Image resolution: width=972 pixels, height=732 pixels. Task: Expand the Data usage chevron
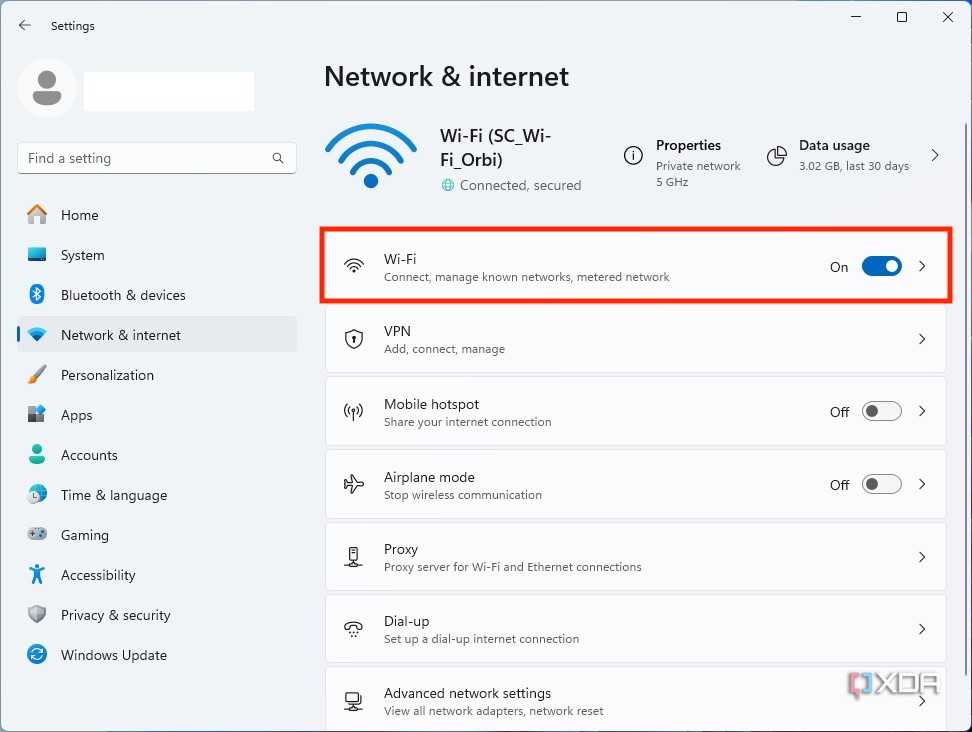(x=935, y=156)
